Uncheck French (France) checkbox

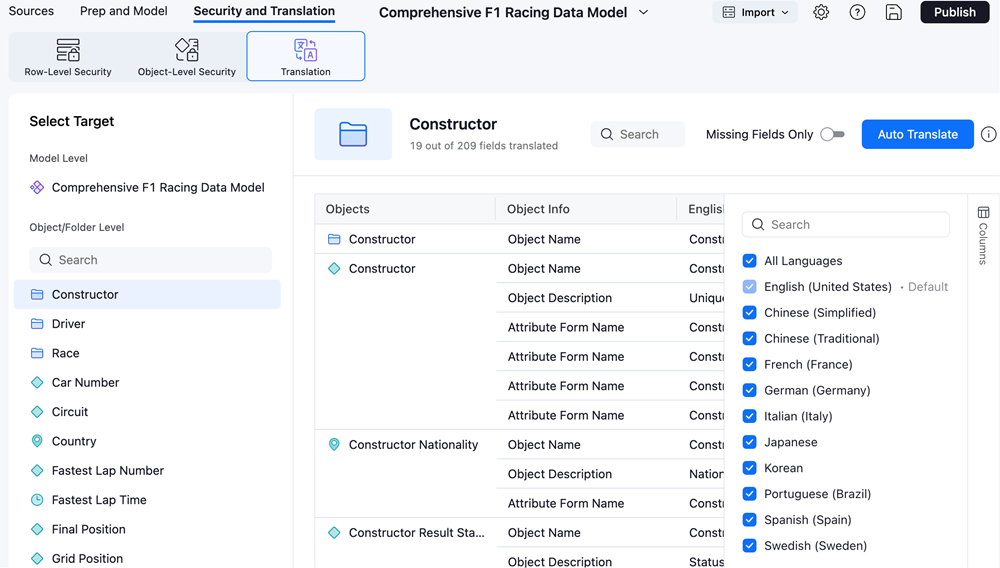coord(749,365)
